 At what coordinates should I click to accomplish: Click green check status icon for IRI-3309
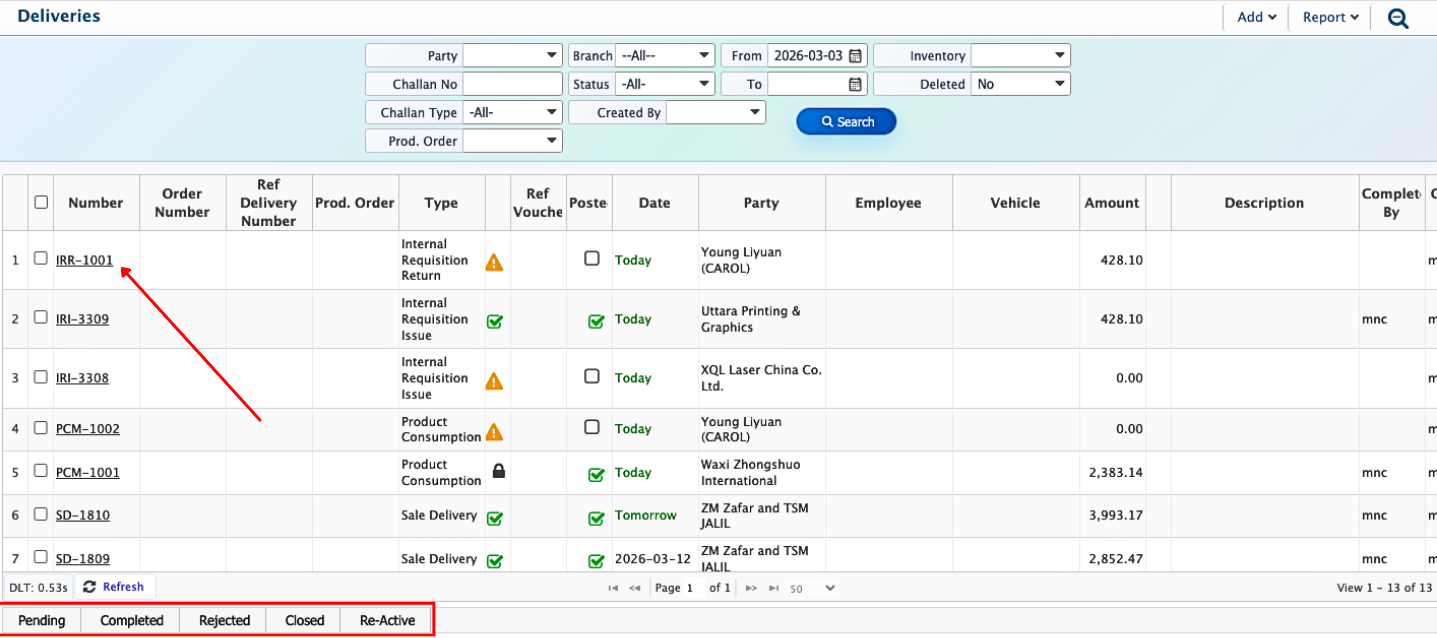click(494, 321)
